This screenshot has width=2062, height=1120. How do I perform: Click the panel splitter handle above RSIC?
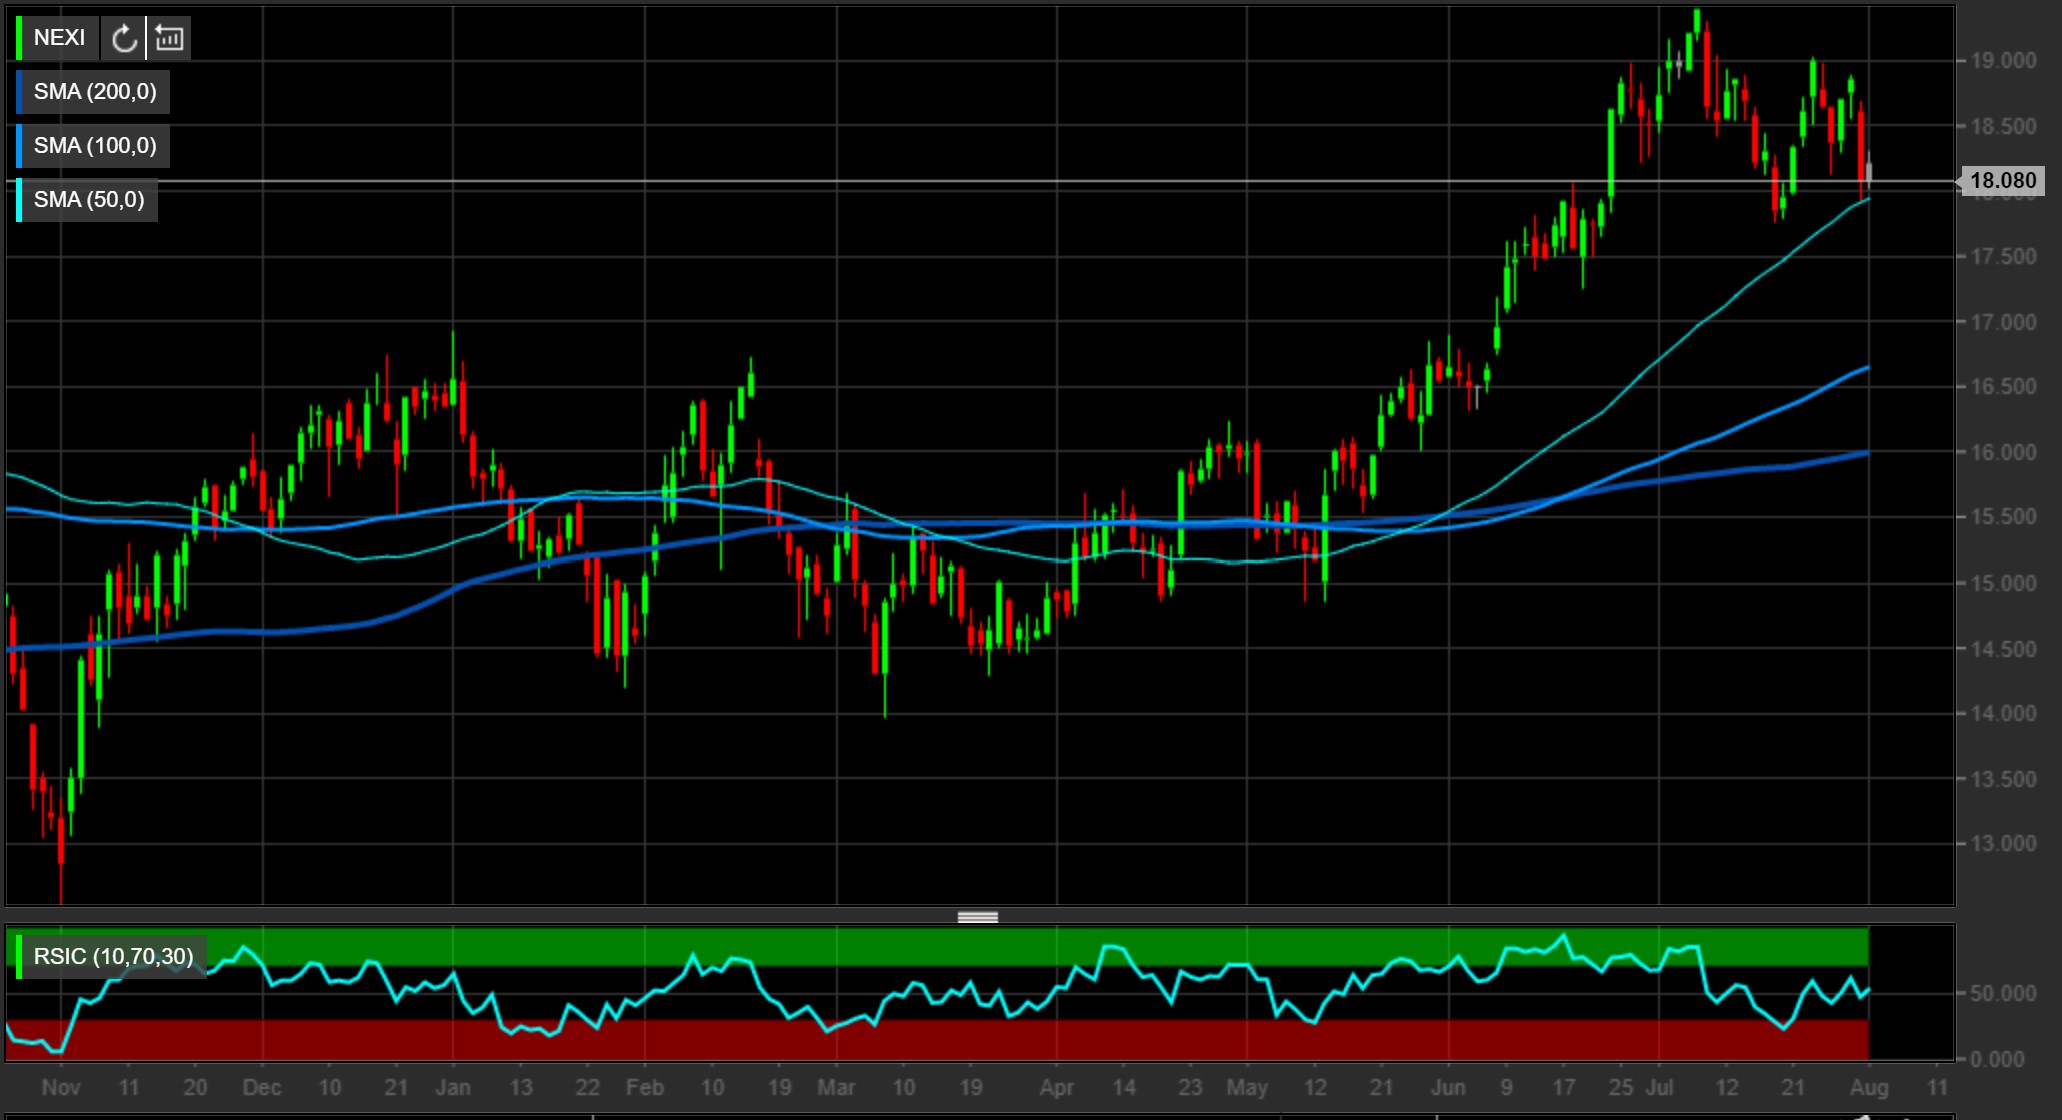click(x=978, y=917)
